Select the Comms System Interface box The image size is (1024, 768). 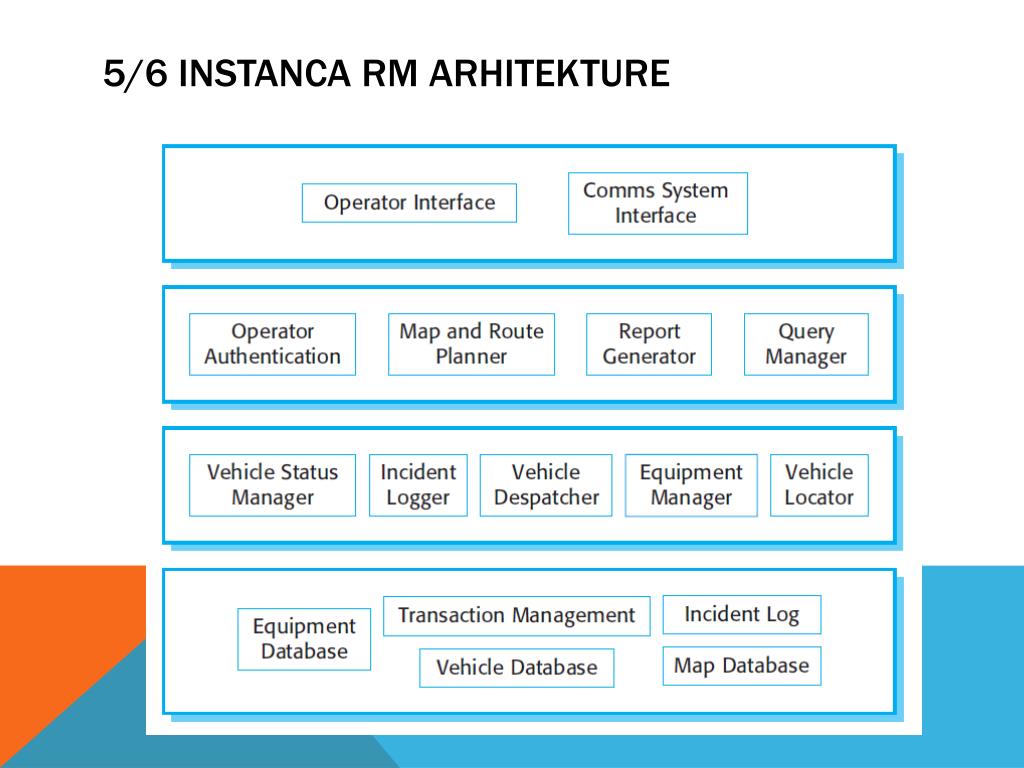pos(658,203)
